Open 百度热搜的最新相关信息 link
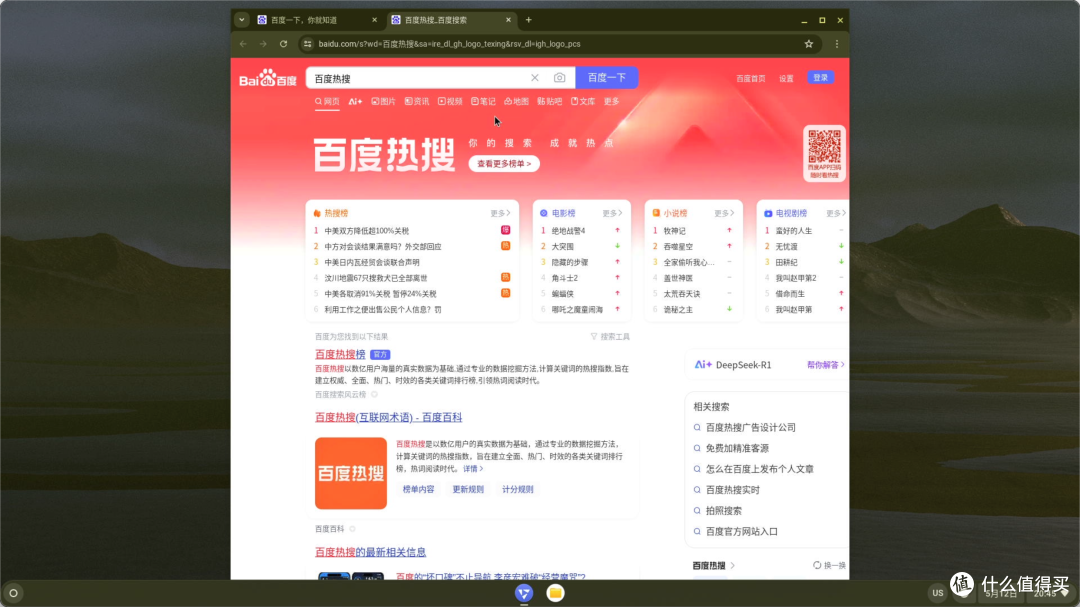 (371, 553)
